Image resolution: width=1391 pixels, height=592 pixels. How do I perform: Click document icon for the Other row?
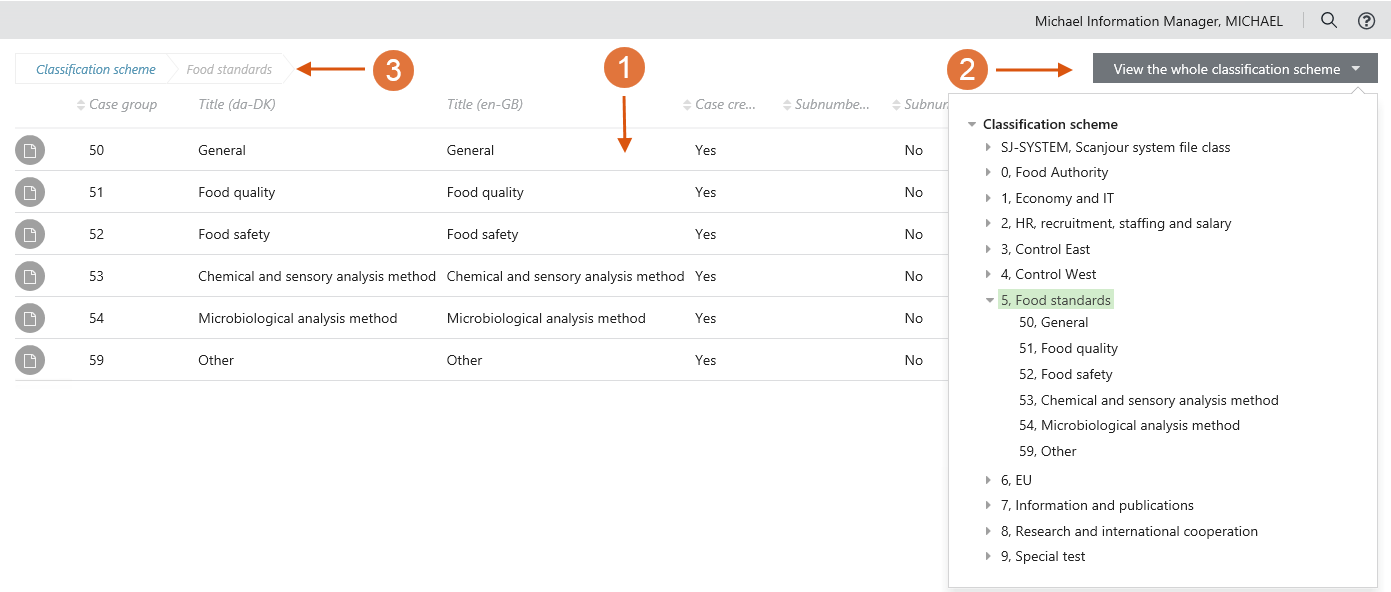(x=30, y=360)
